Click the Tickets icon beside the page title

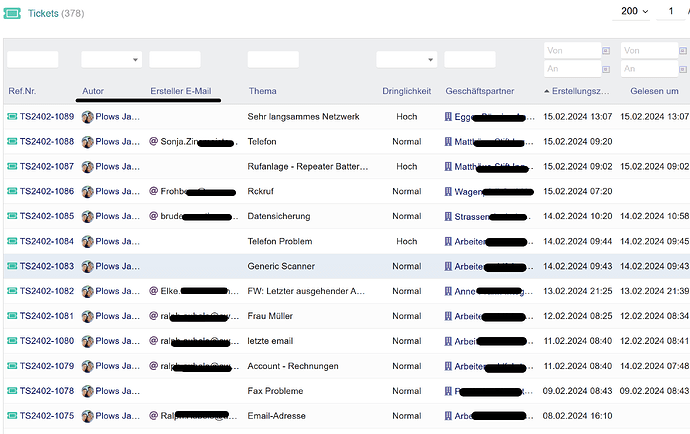pyautogui.click(x=12, y=14)
